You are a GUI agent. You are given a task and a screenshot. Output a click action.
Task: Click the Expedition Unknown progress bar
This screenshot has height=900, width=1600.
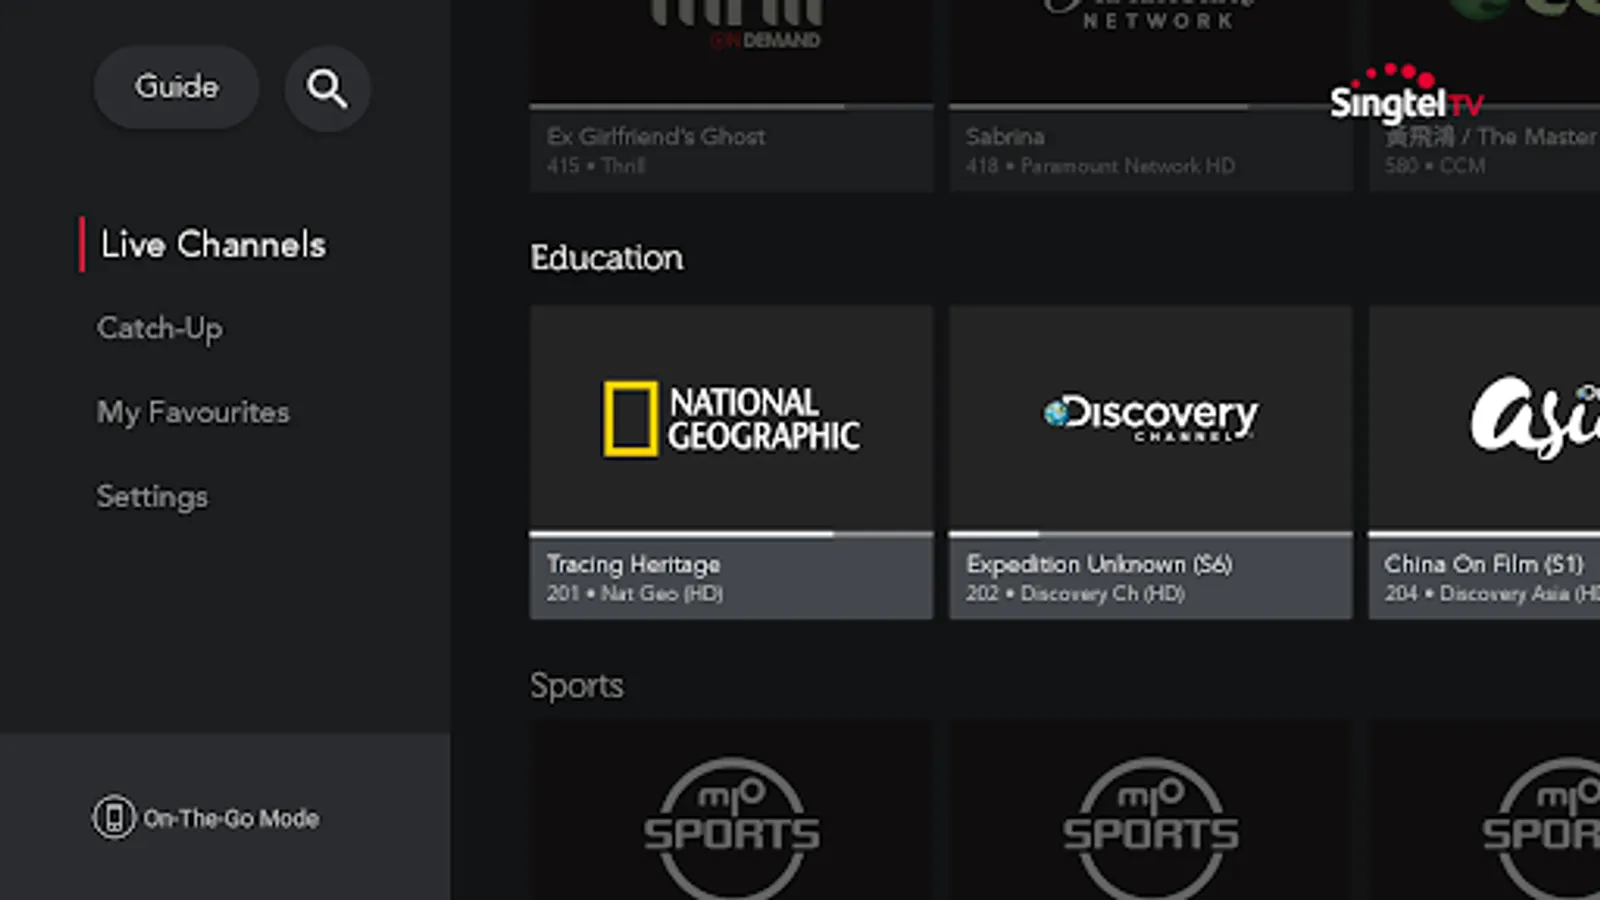point(1150,535)
